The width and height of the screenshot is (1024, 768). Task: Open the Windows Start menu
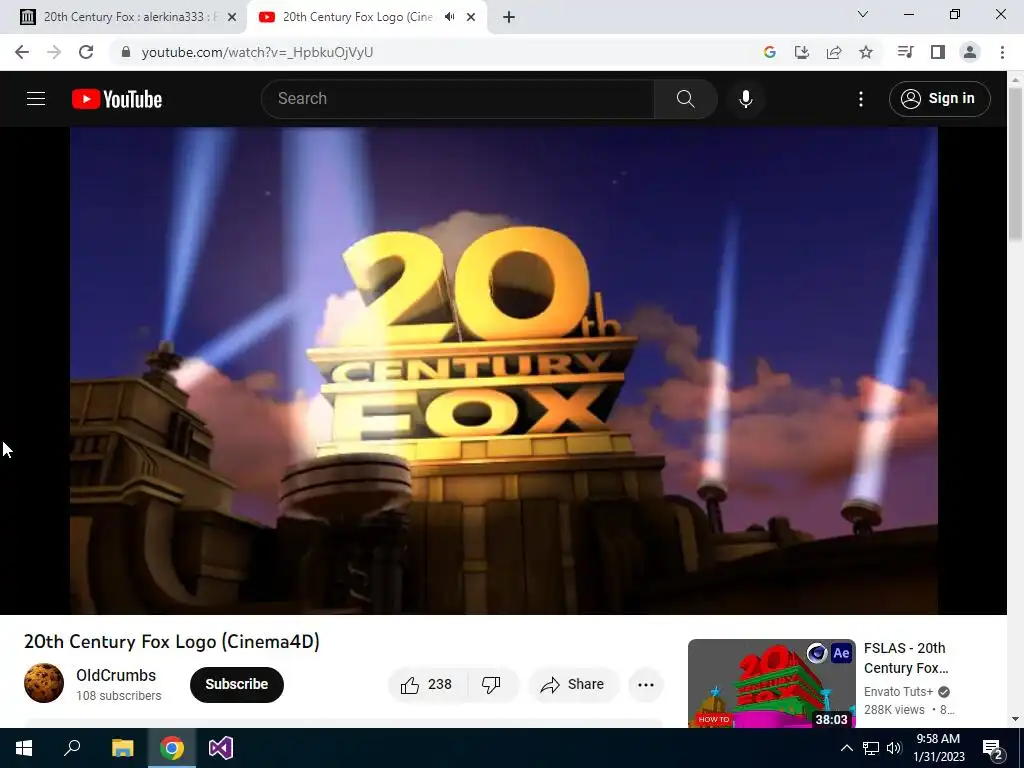tap(24, 748)
